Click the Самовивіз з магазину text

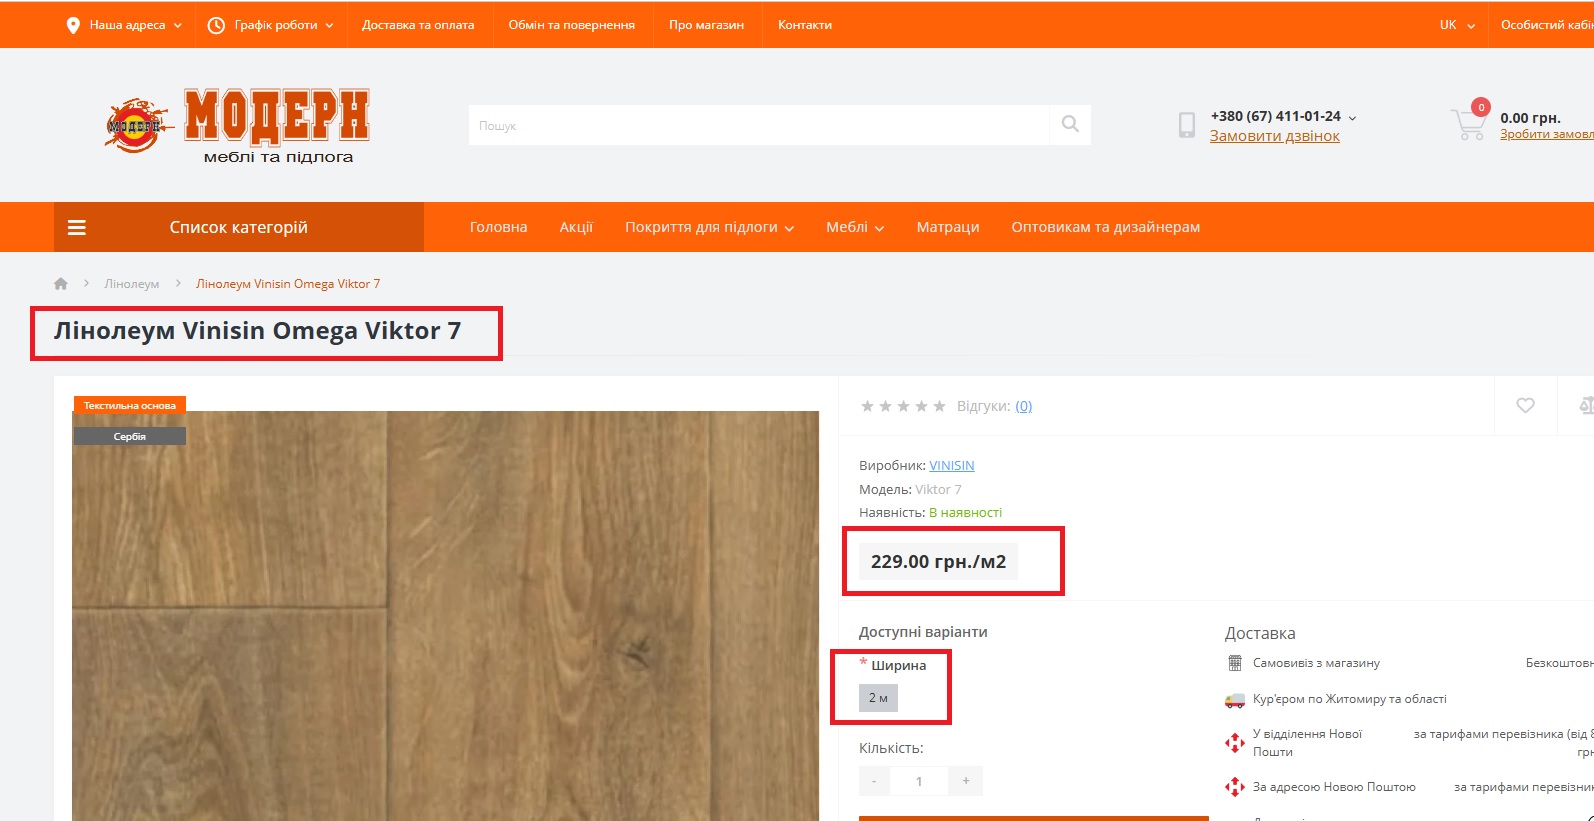tap(1316, 663)
